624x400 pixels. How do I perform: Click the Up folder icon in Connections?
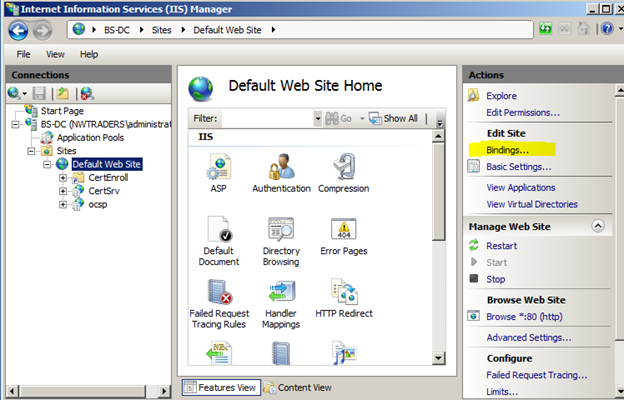62,94
